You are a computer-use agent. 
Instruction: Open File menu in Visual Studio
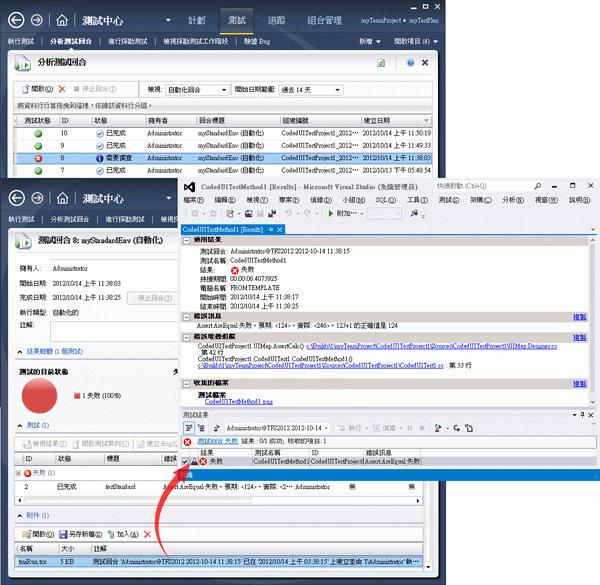click(193, 200)
